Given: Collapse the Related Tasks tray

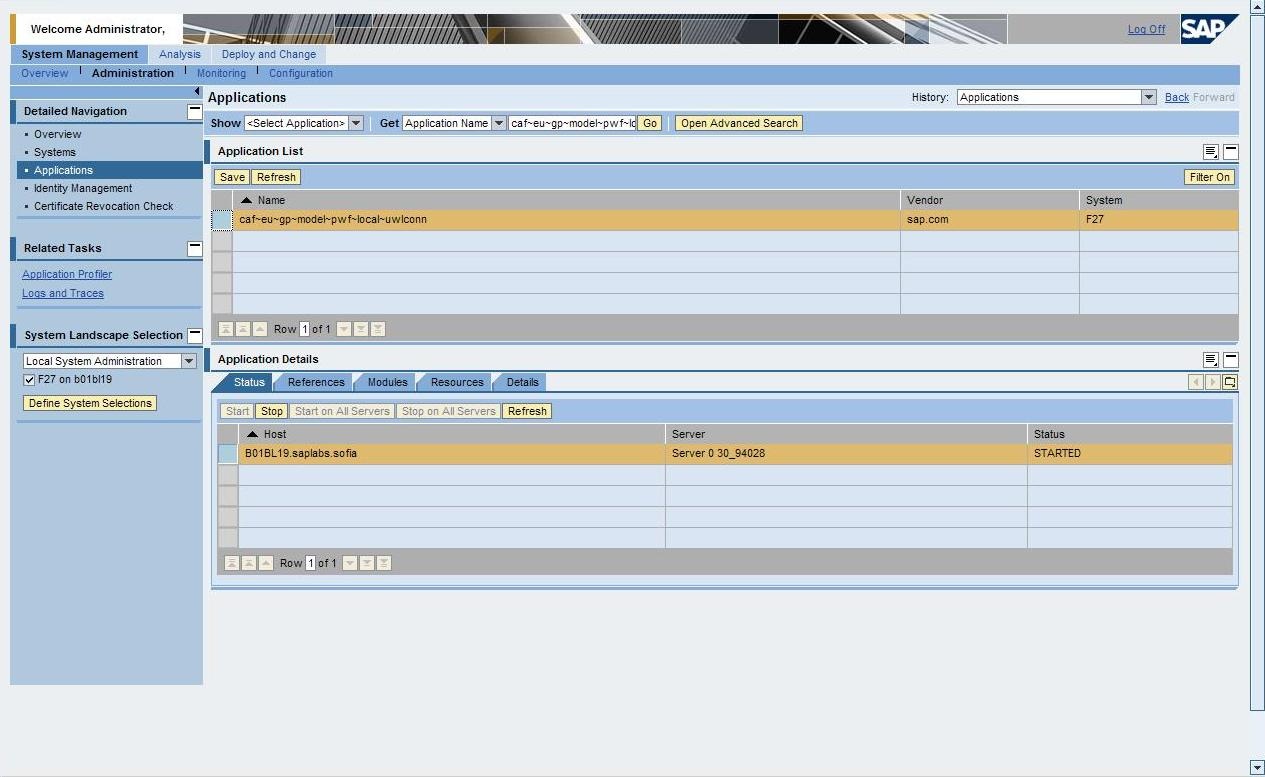Looking at the screenshot, I should (x=195, y=248).
